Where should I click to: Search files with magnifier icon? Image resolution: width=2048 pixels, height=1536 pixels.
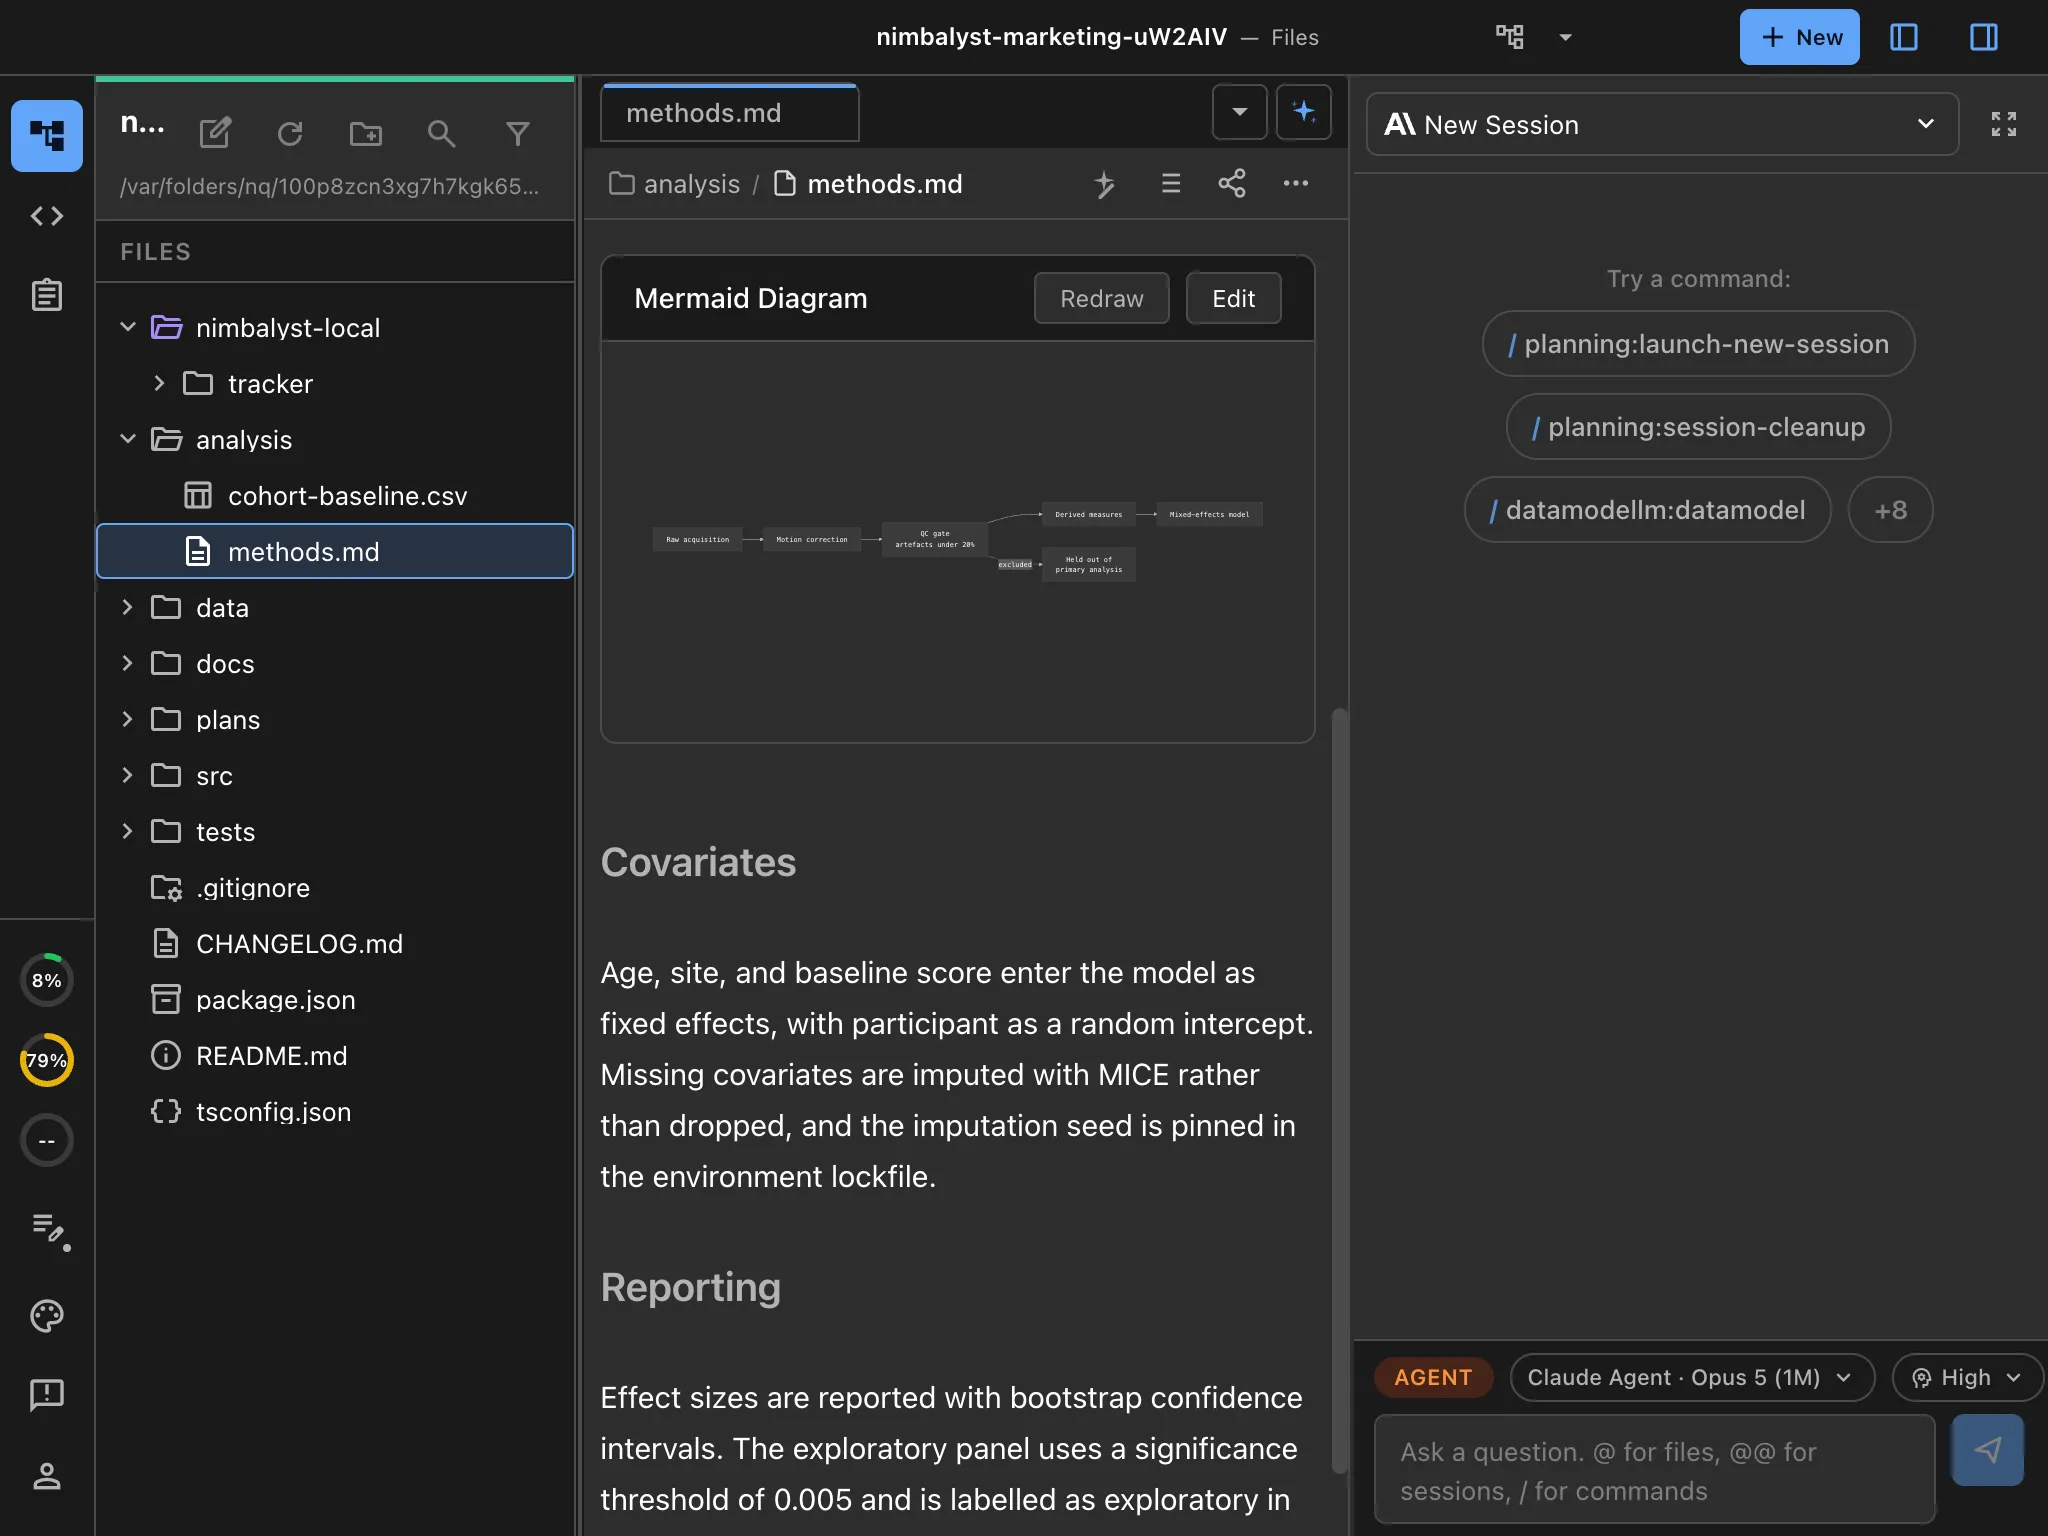pos(441,133)
